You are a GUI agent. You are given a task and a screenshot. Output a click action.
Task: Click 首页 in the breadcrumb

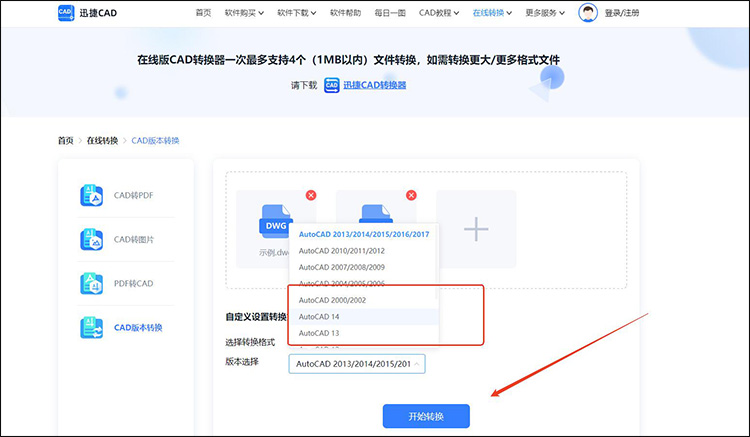click(x=66, y=141)
